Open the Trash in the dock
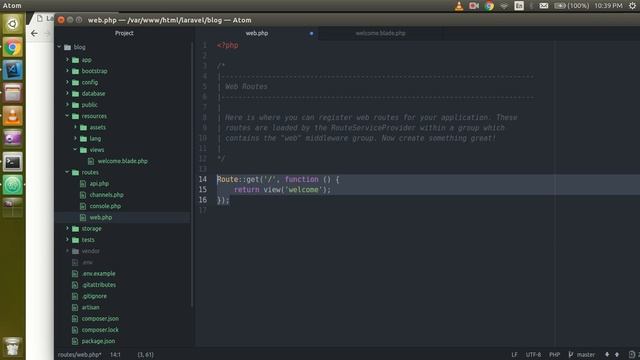640x360 pixels. point(13,347)
